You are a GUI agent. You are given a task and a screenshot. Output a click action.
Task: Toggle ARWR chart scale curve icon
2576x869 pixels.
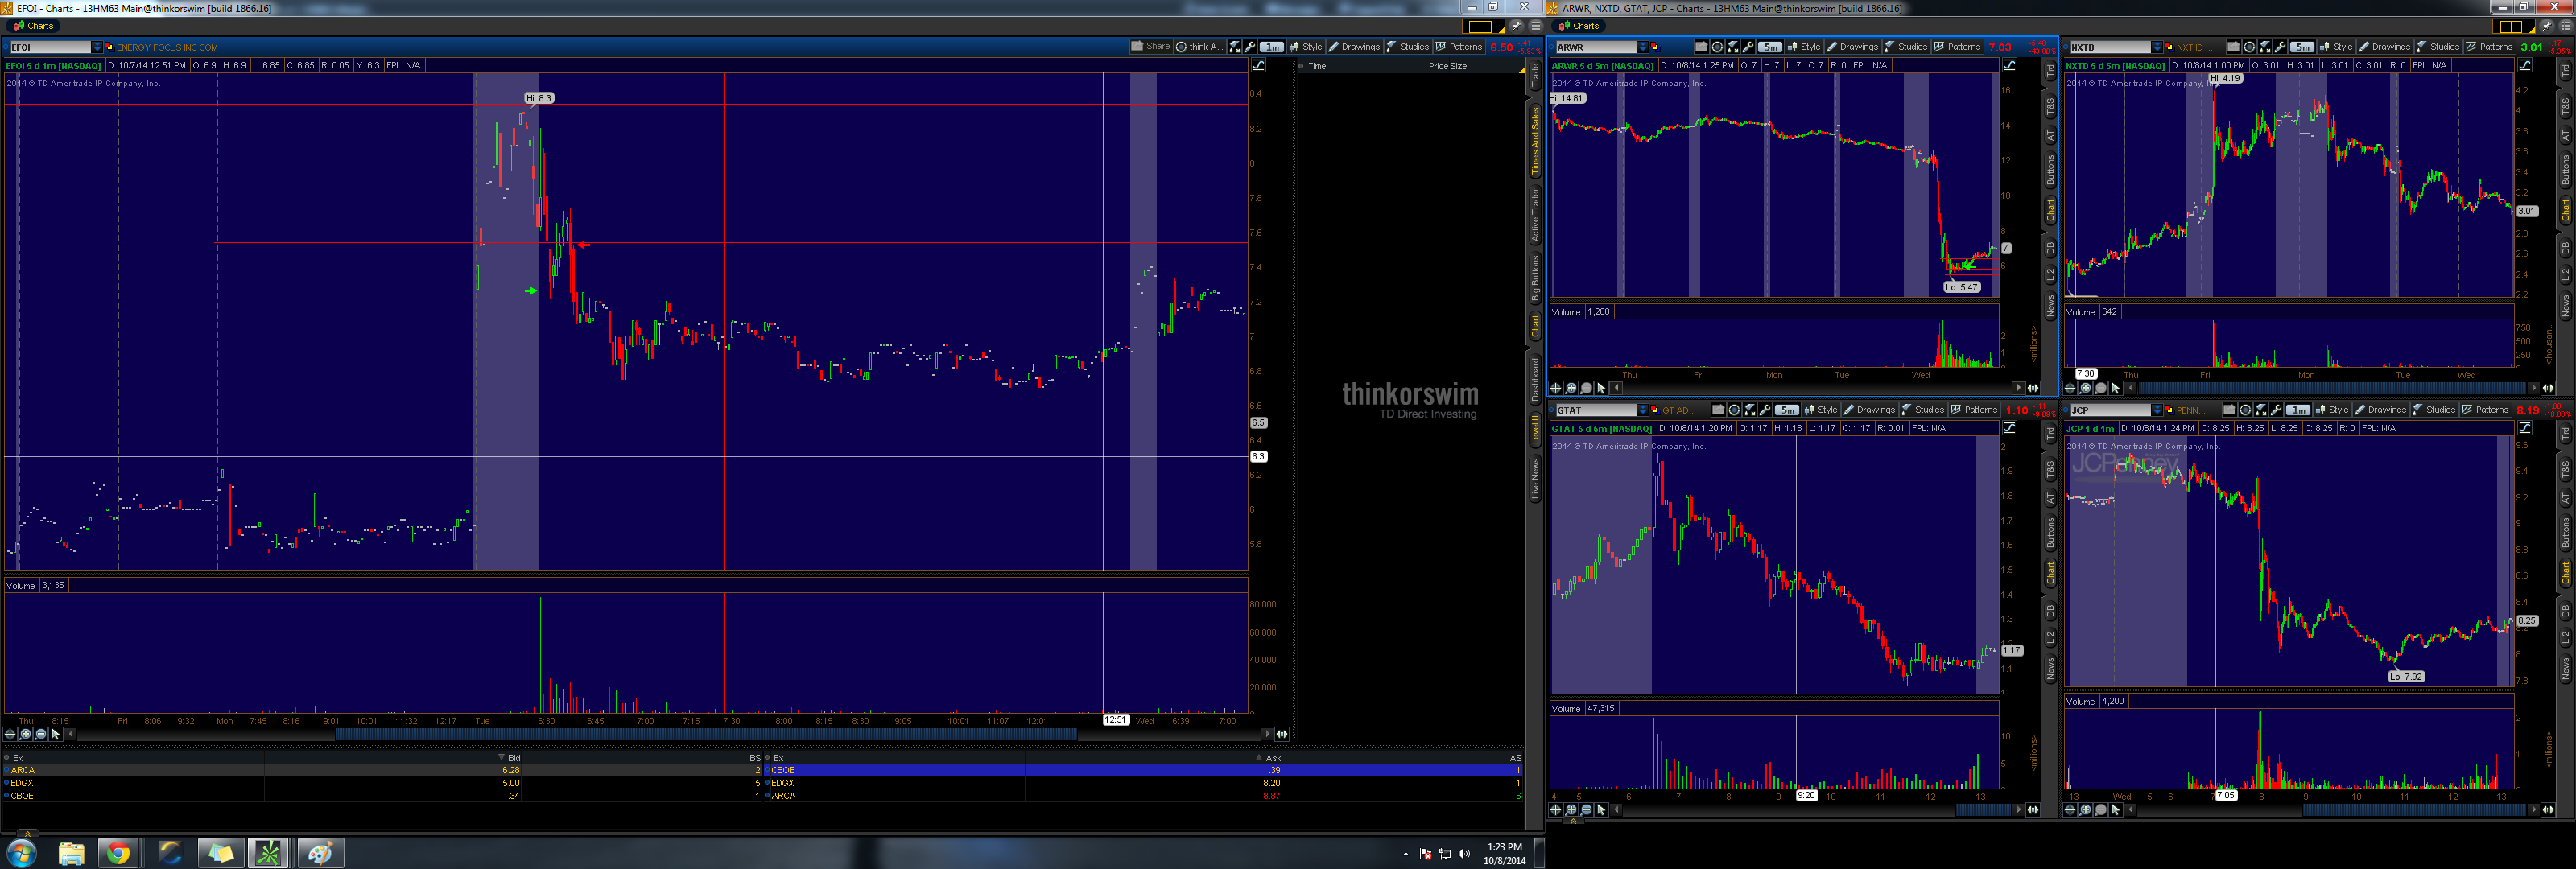pyautogui.click(x=2009, y=65)
